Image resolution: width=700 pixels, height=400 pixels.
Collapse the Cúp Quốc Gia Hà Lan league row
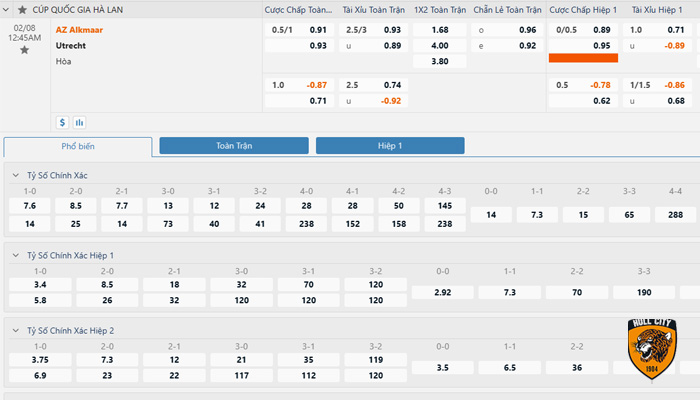tap(8, 9)
